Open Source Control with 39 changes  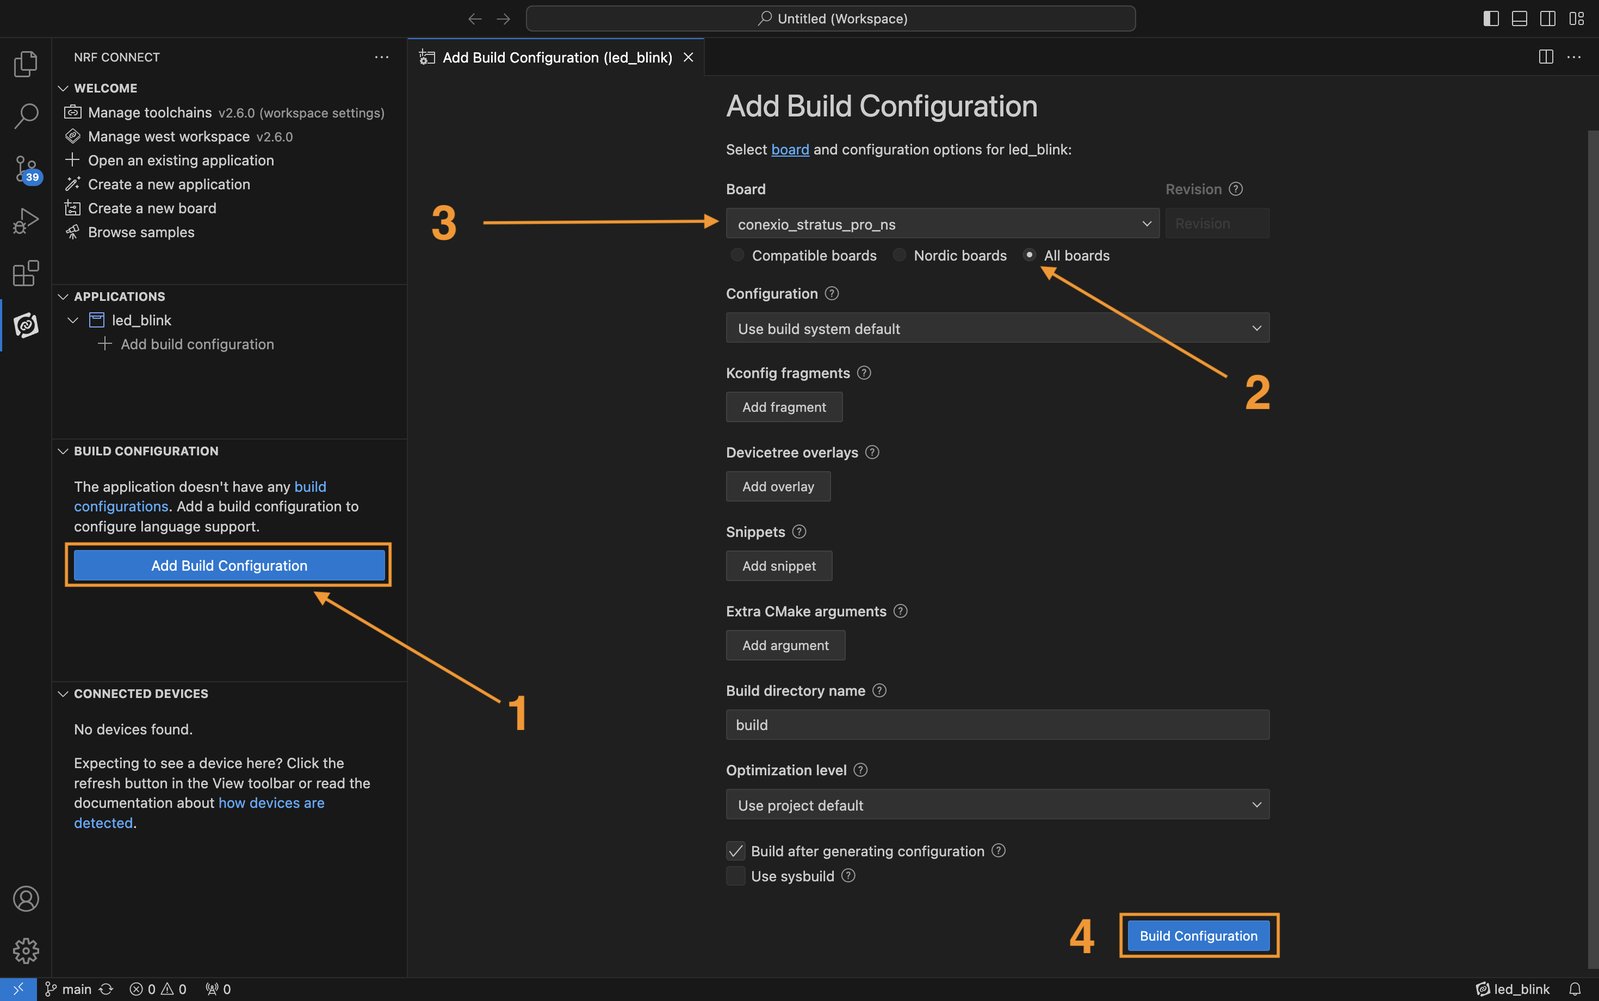tap(26, 168)
